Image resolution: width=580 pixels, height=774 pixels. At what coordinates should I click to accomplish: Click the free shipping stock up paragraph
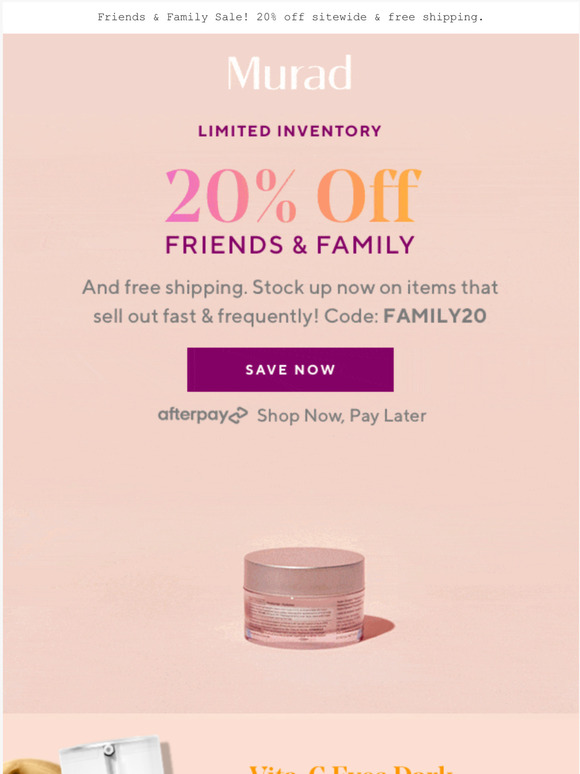click(x=290, y=302)
